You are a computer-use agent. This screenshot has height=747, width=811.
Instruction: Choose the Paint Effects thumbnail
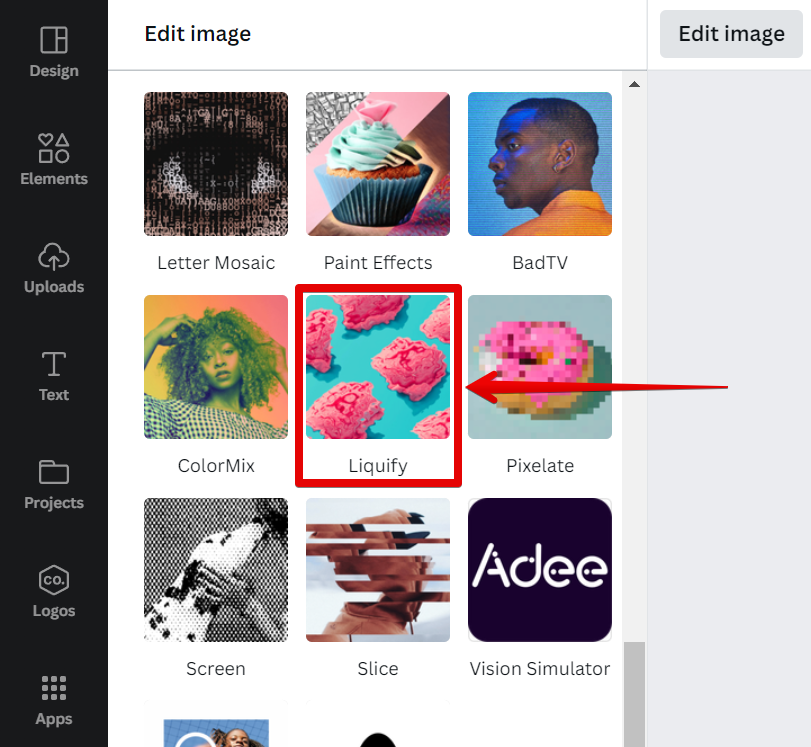[378, 164]
